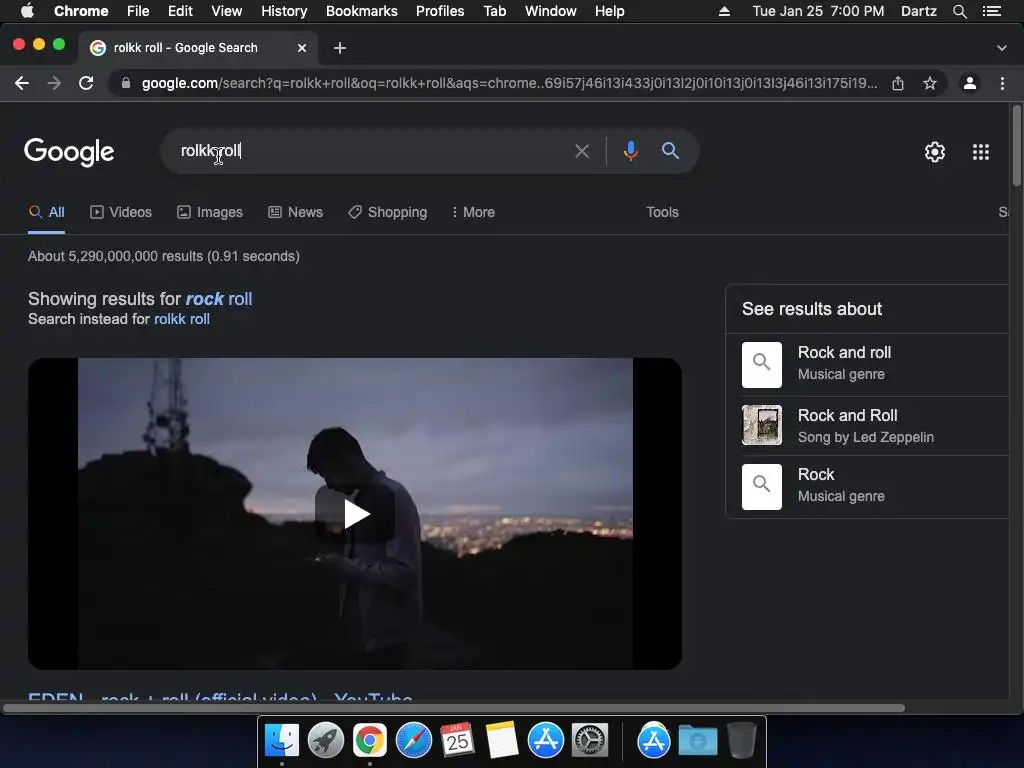Click the Google logo

[69, 152]
